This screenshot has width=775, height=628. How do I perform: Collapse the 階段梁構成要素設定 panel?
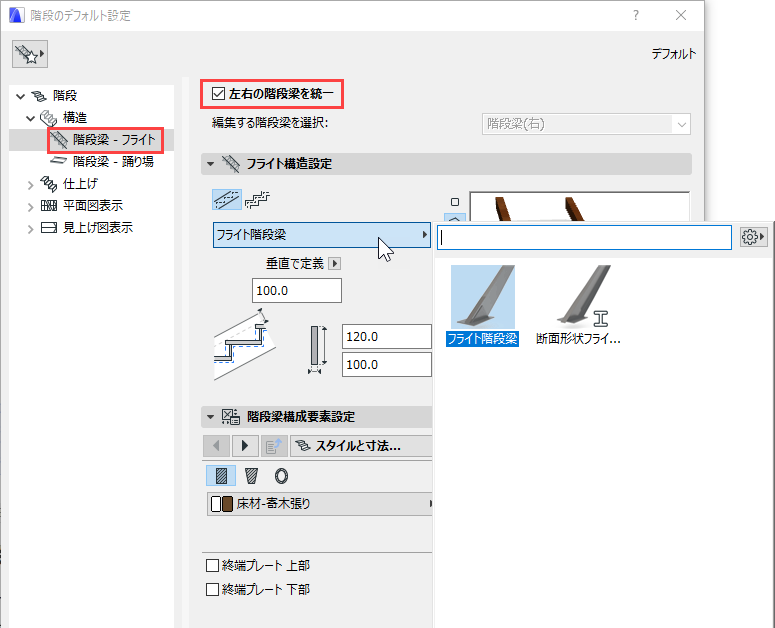pos(211,417)
